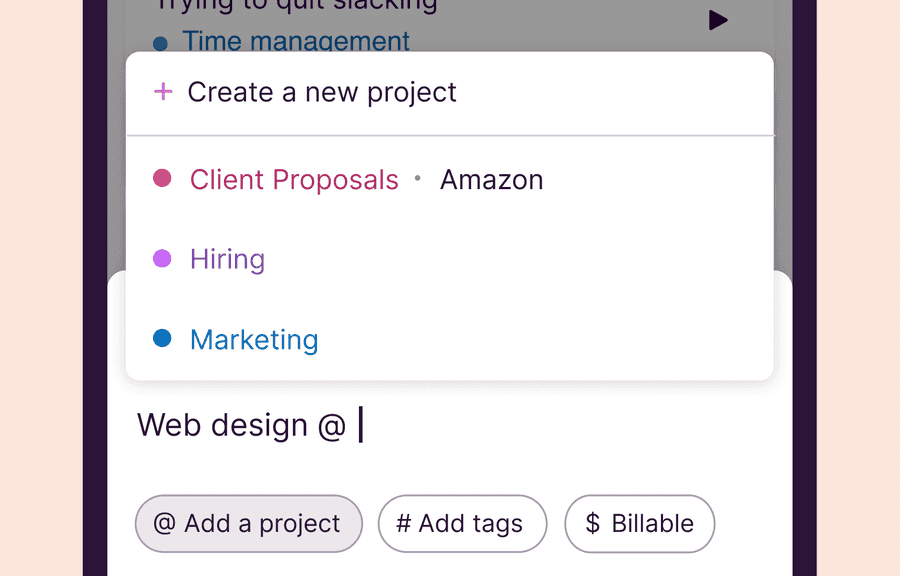This screenshot has height=576, width=900.
Task: Click the Amazon client label
Action: point(491,180)
